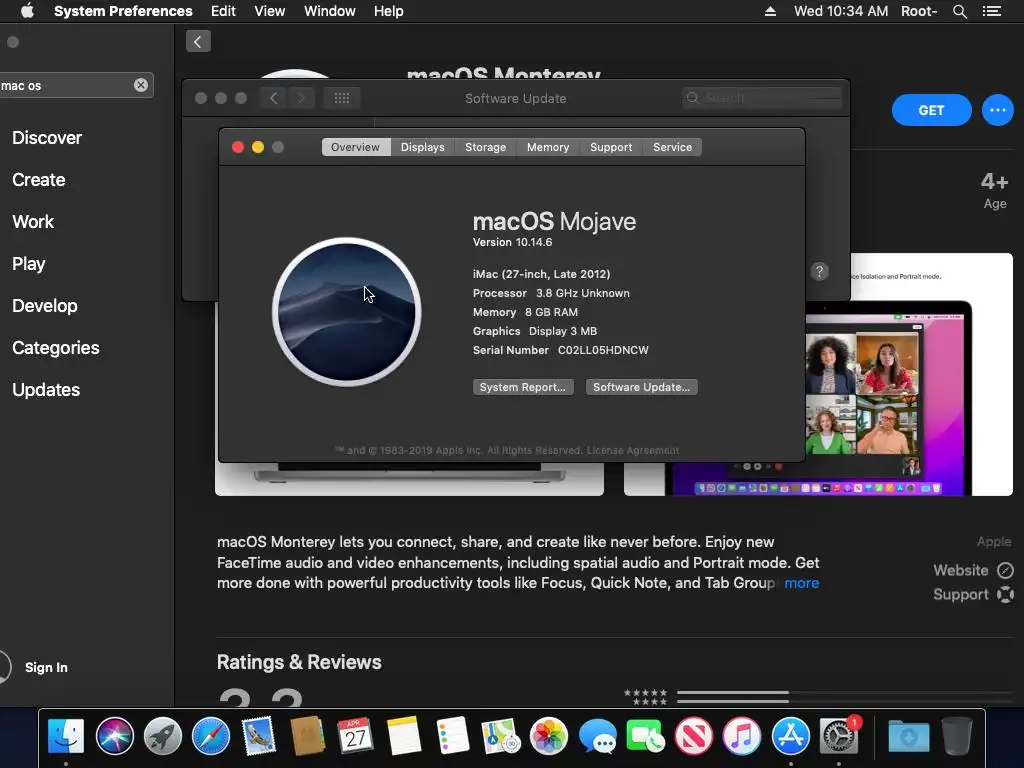Click forward arrow in Software Update window
The height and width of the screenshot is (768, 1024).
tap(301, 98)
